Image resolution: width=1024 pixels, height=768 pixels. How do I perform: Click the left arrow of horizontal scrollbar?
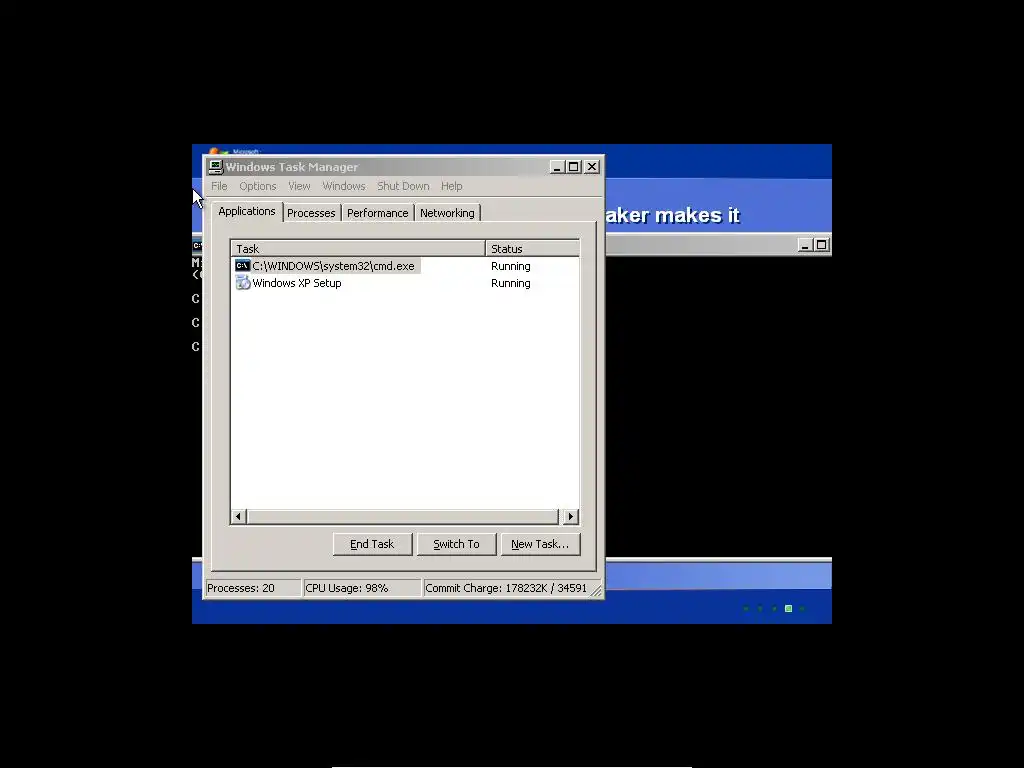tap(238, 517)
